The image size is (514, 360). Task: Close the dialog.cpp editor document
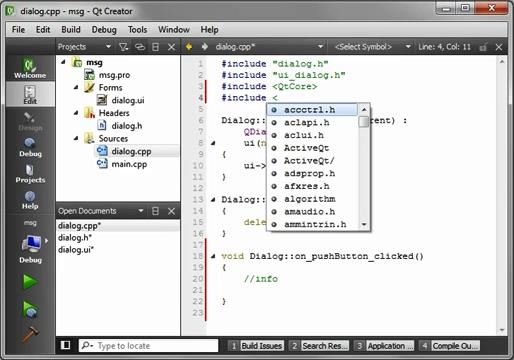click(499, 47)
